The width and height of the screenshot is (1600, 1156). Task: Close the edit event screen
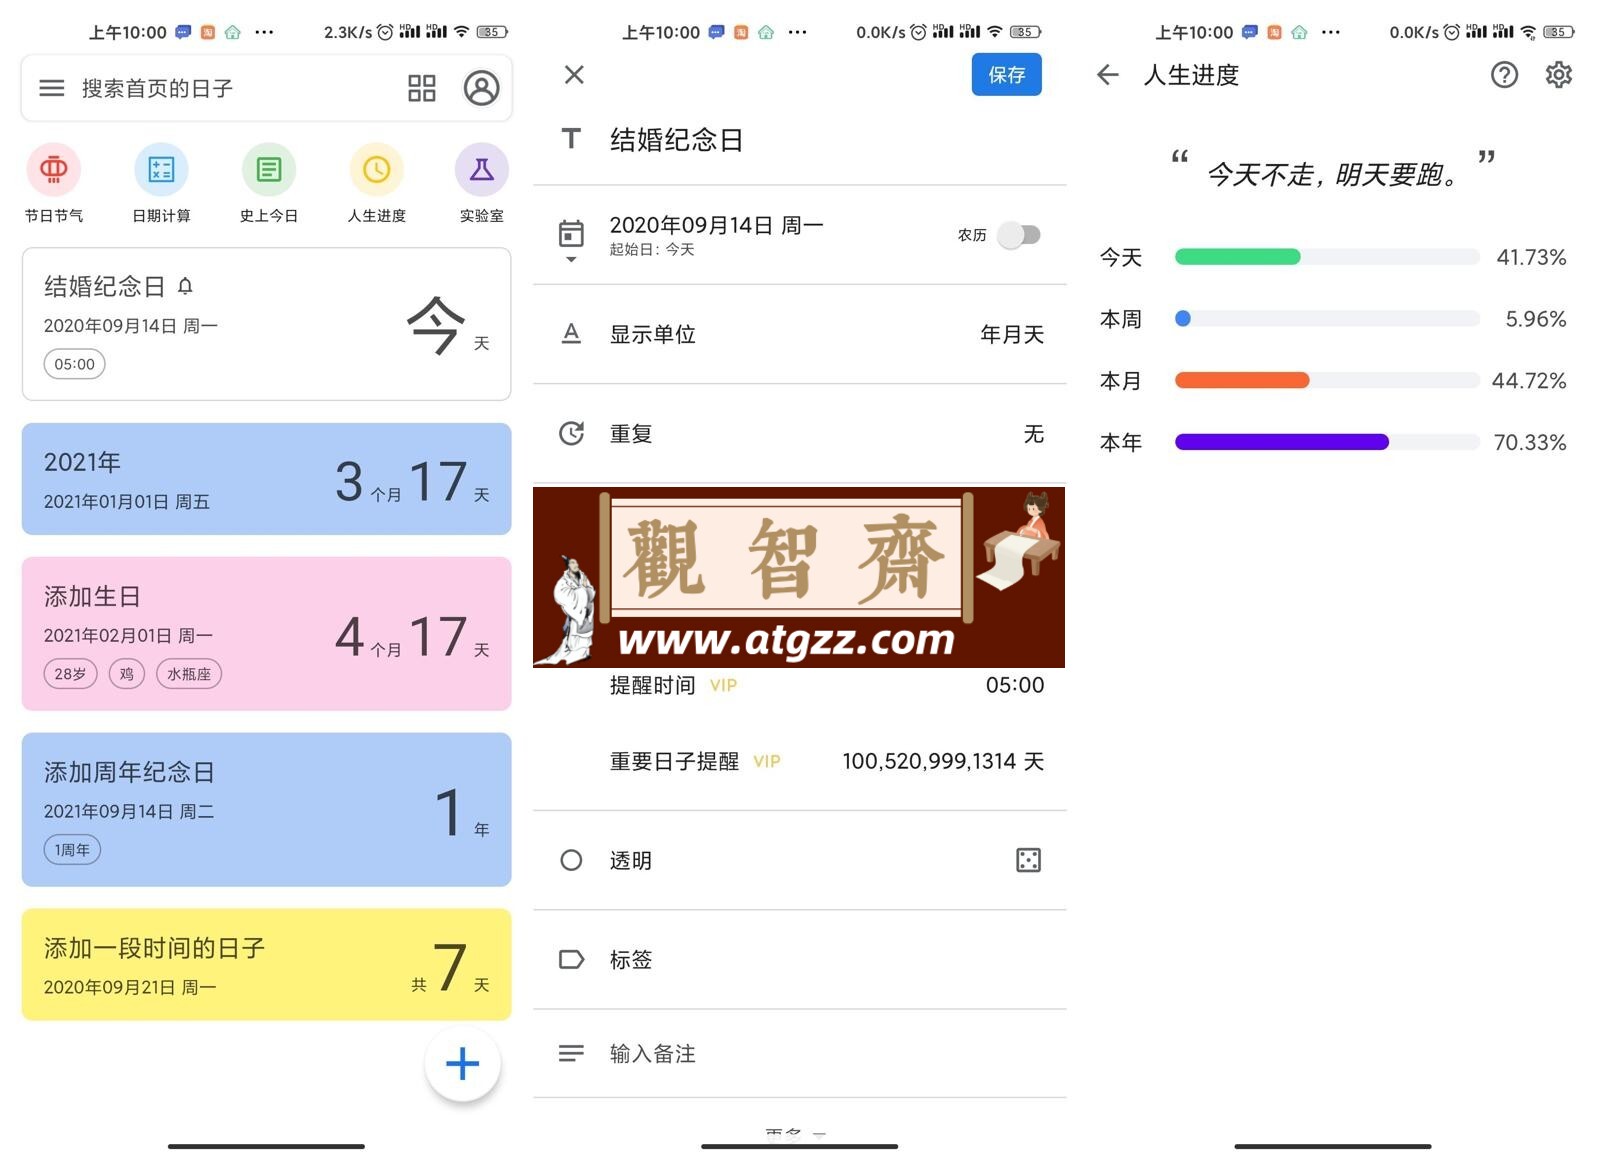click(x=574, y=74)
